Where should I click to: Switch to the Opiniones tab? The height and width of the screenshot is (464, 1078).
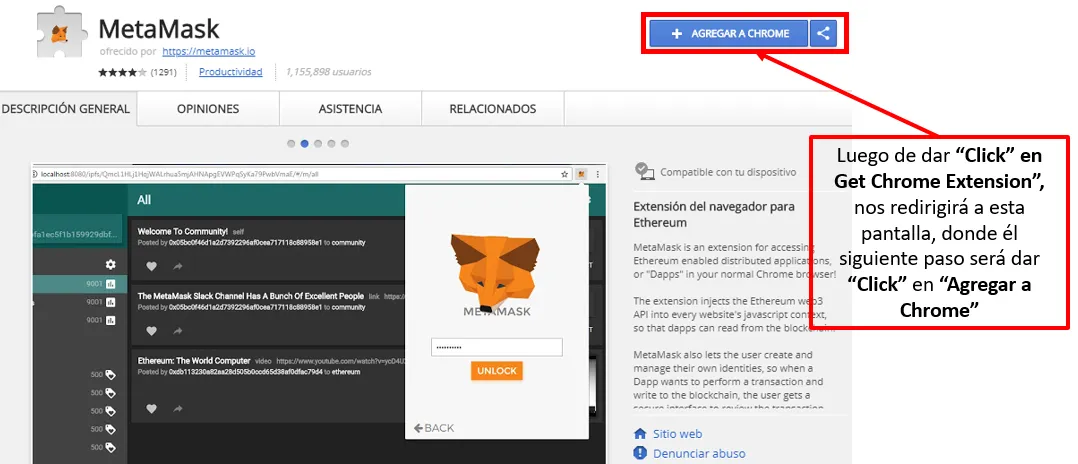pos(208,109)
